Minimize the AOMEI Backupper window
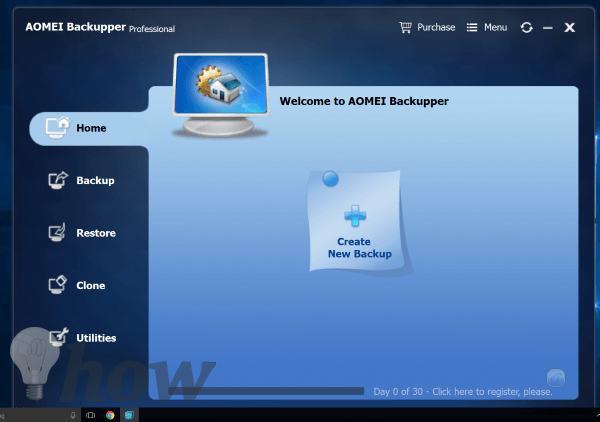600x422 pixels. coord(548,28)
